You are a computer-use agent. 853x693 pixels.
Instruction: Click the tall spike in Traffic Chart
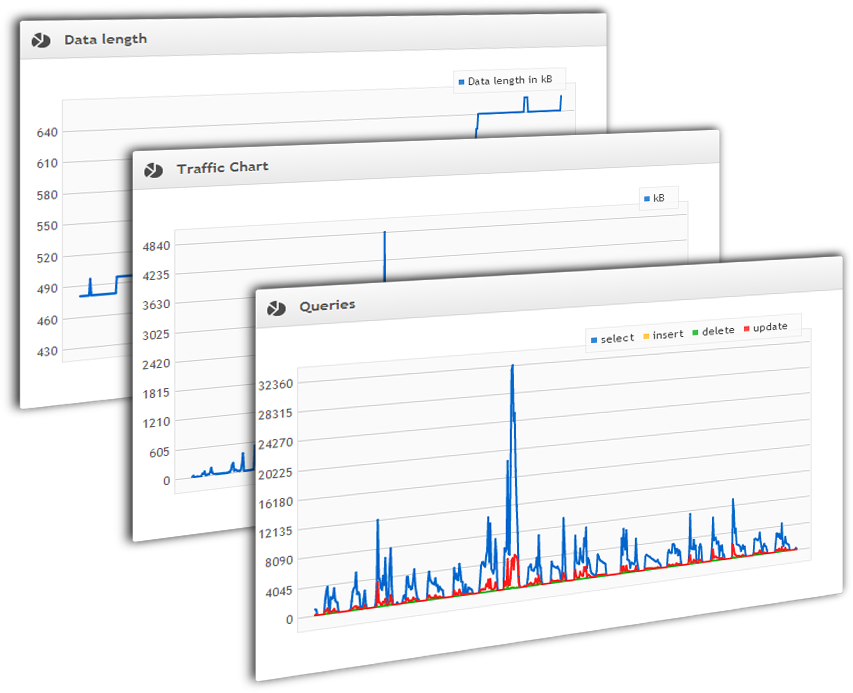[385, 256]
